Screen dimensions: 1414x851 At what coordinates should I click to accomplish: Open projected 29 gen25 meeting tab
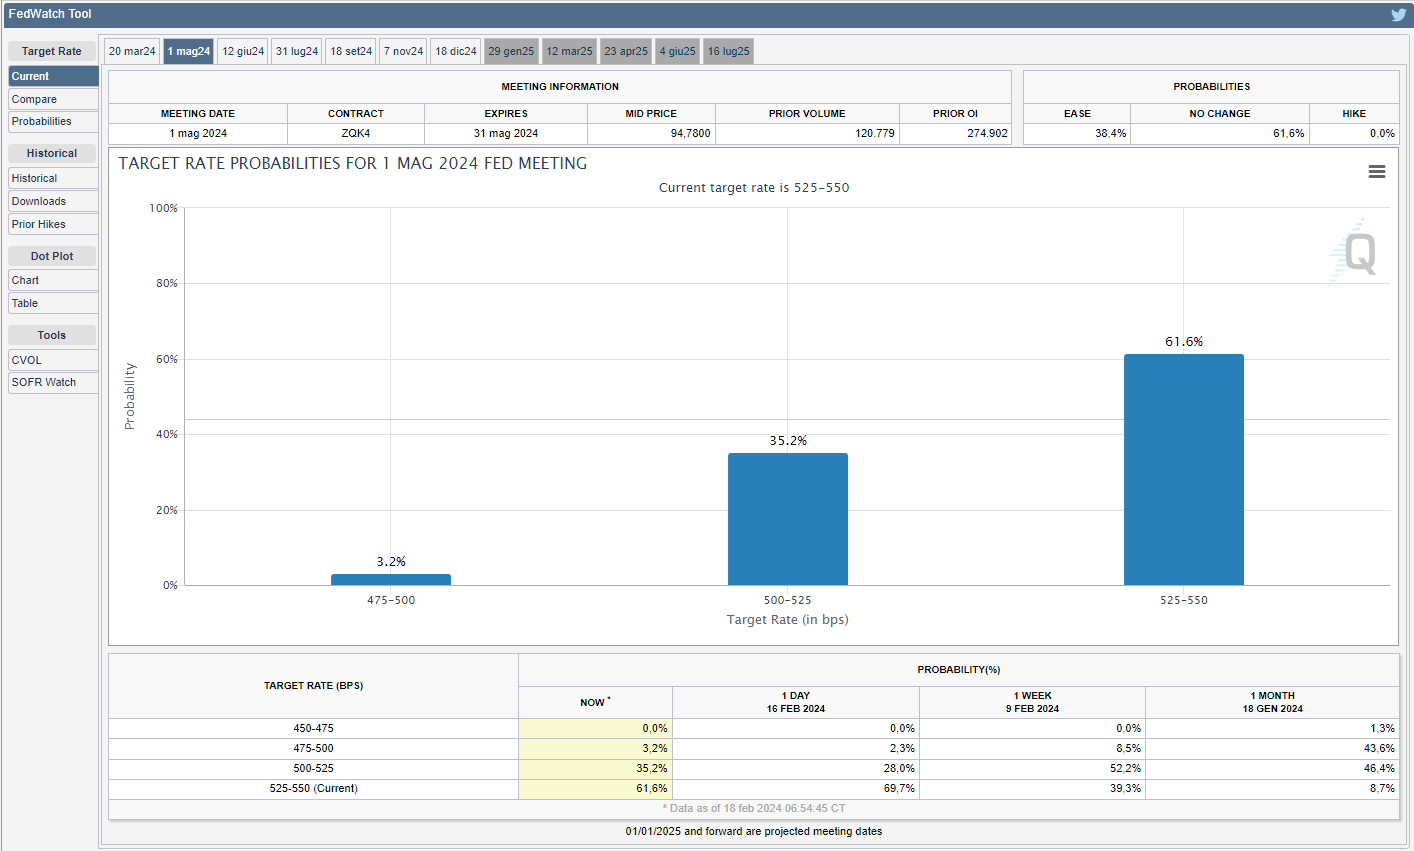click(511, 51)
